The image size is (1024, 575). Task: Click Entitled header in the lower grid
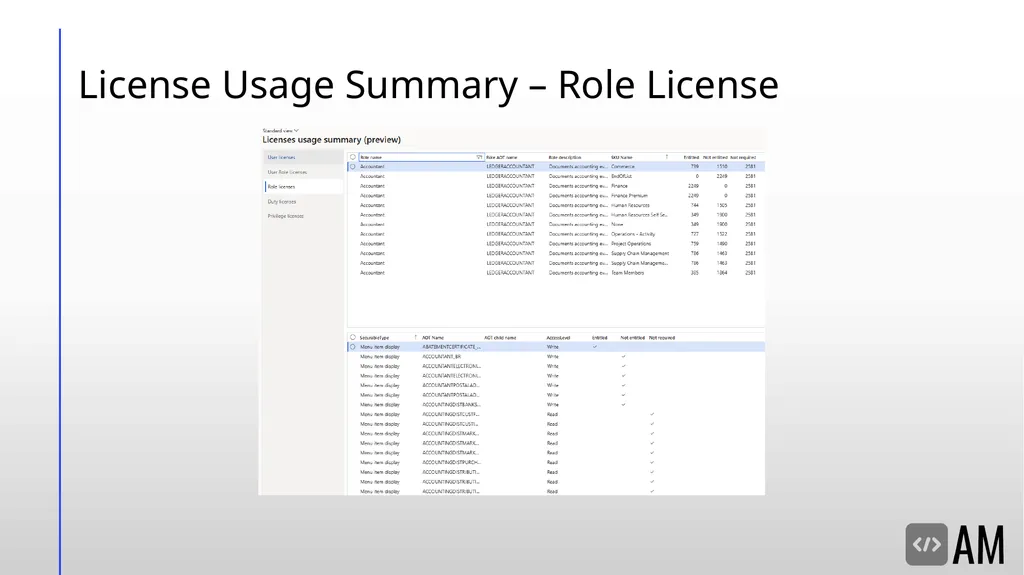(x=600, y=338)
